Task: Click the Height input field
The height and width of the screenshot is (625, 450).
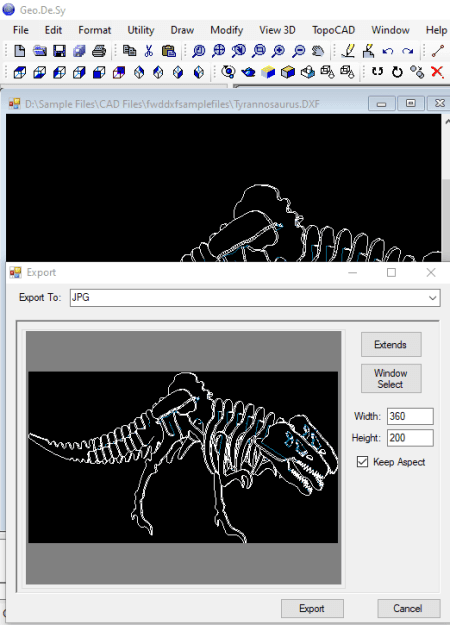Action: click(410, 438)
